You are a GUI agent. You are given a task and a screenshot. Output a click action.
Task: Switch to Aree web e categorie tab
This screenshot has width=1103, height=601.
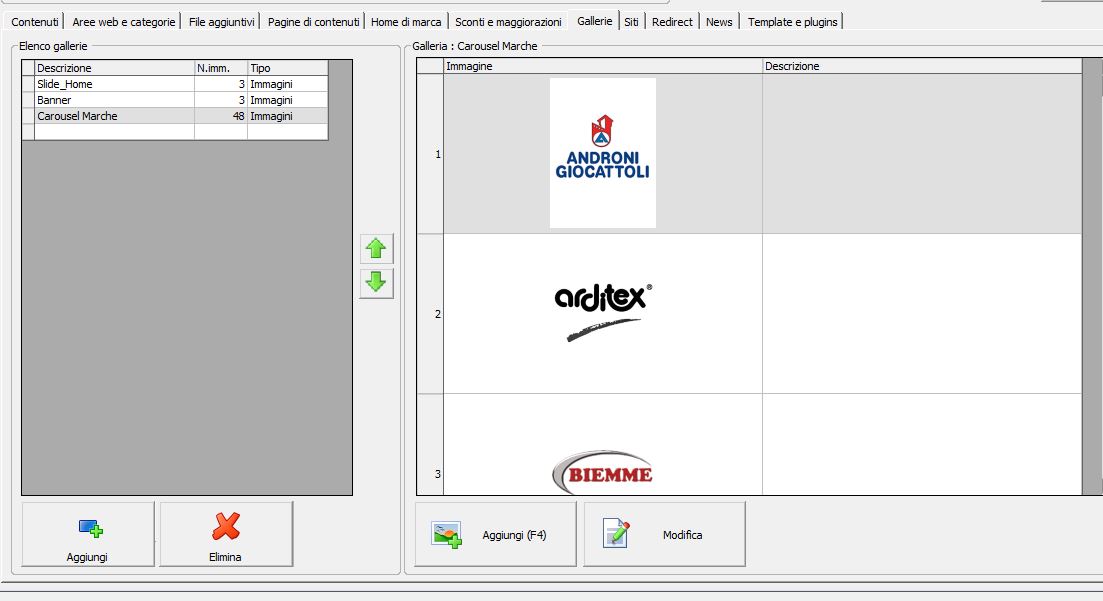[x=124, y=22]
